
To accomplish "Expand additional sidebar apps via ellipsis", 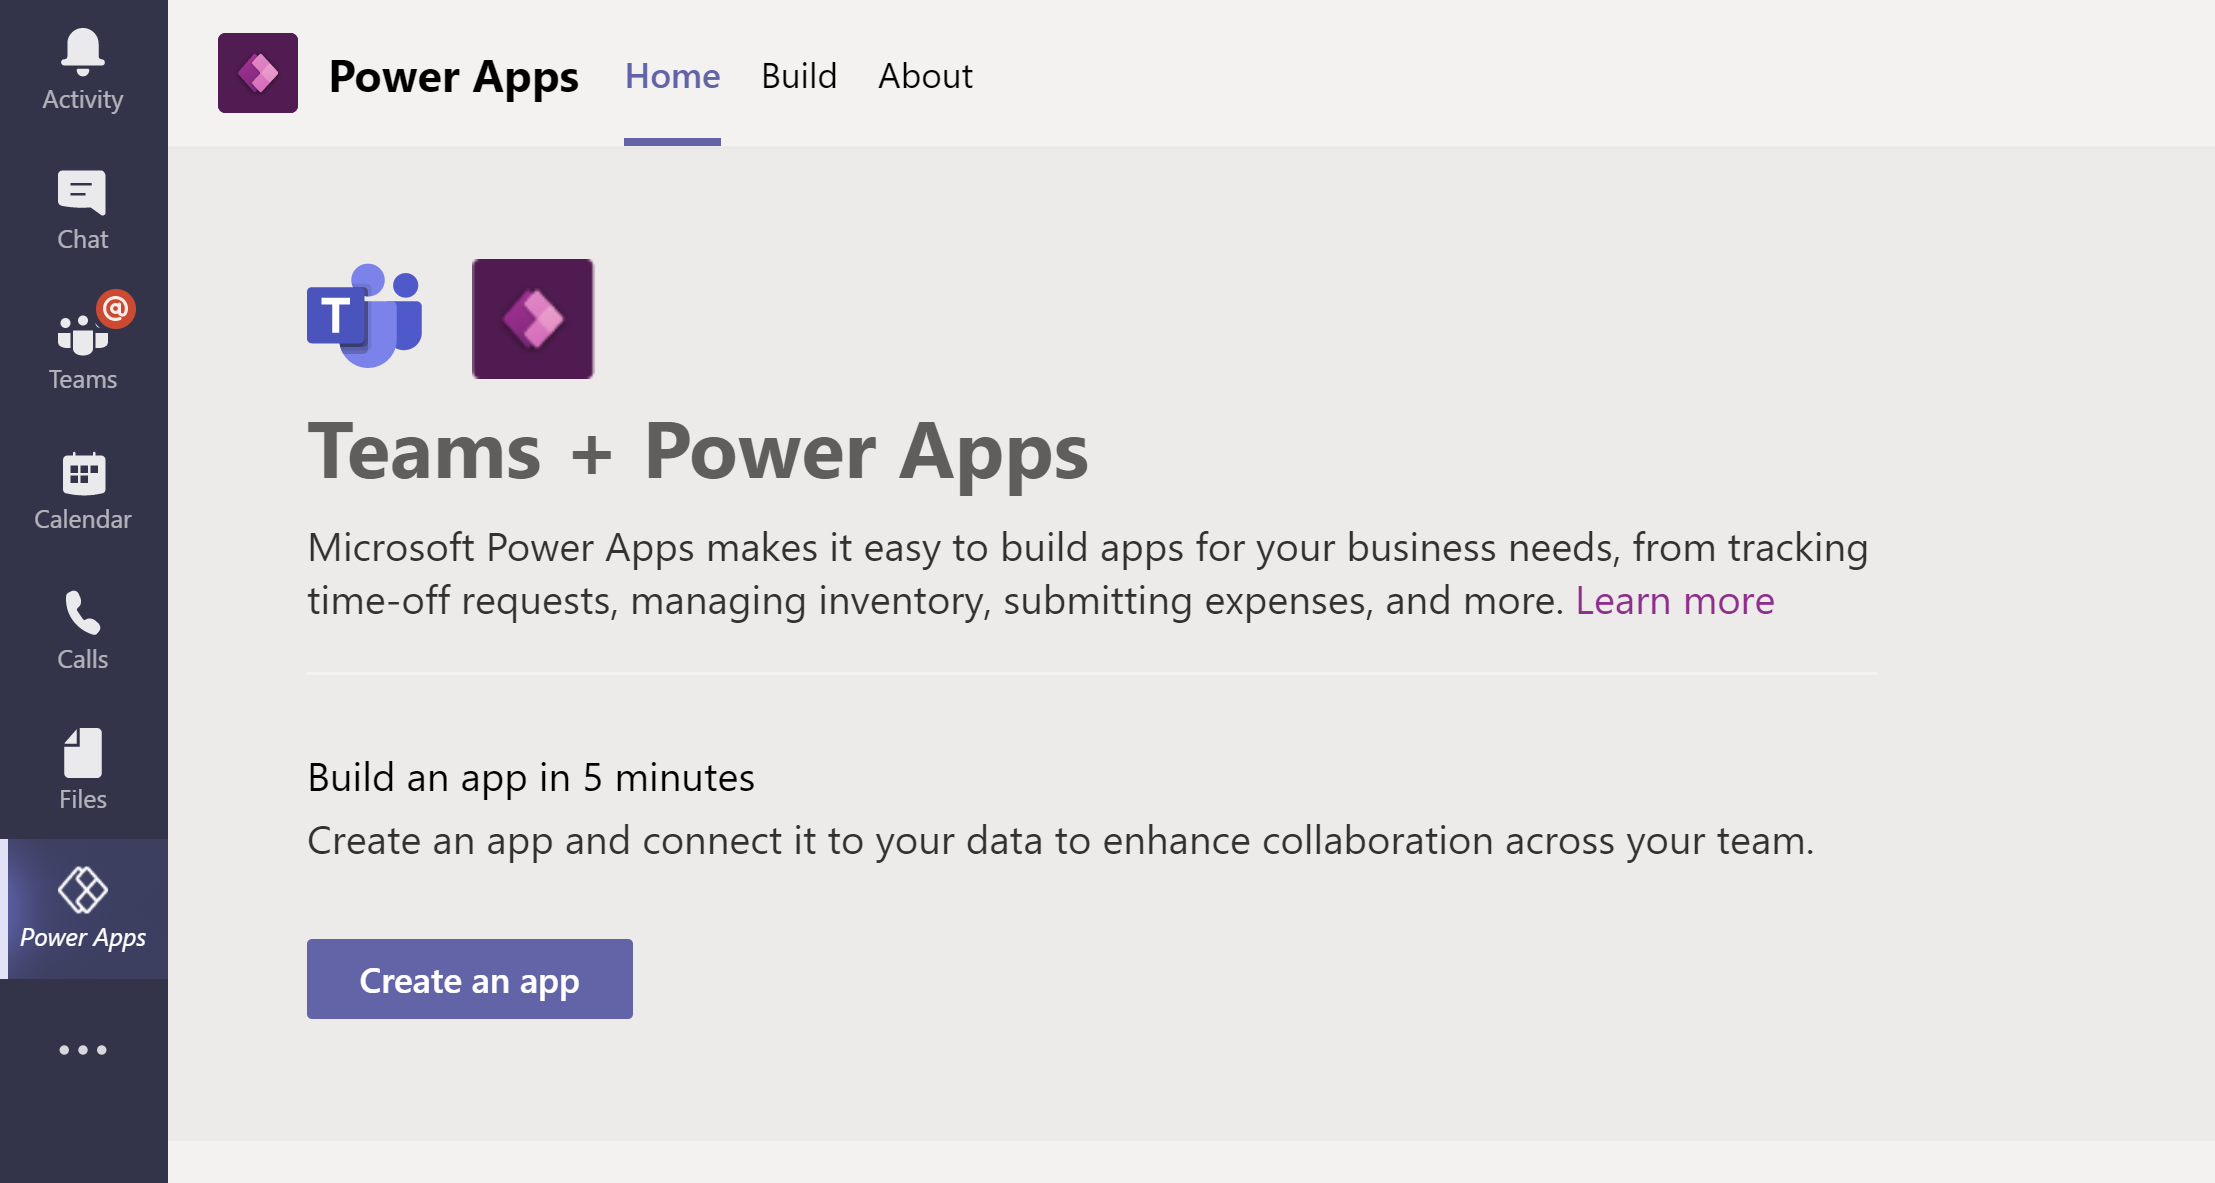I will pos(82,1050).
